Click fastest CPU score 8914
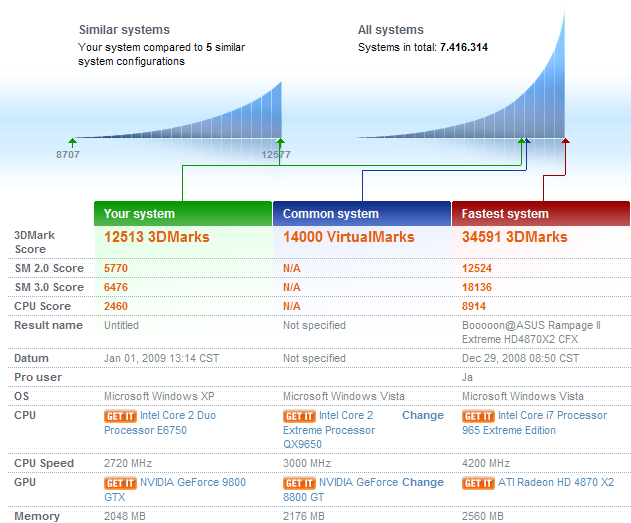The height and width of the screenshot is (523, 631). (x=474, y=306)
